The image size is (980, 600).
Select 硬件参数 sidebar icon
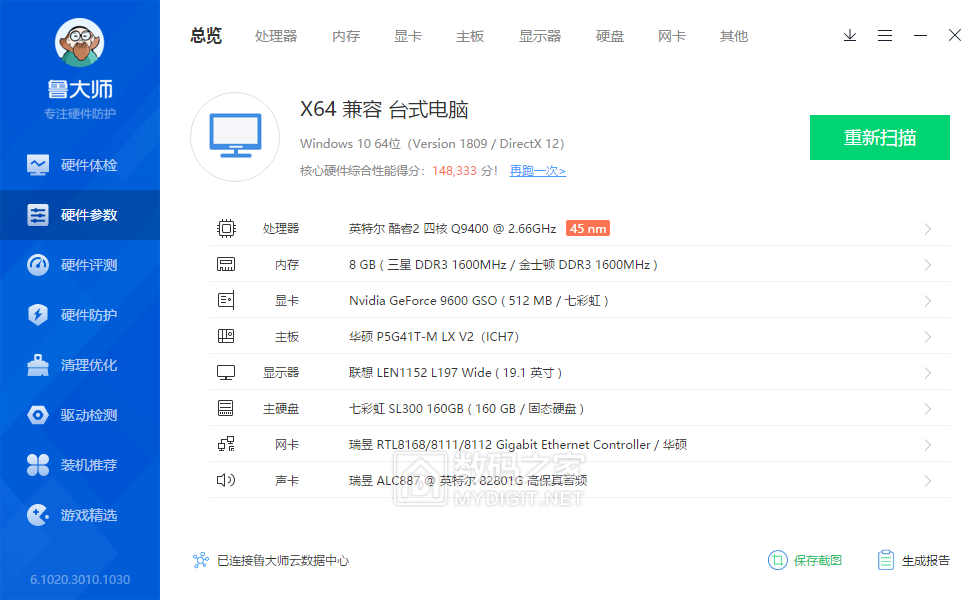pos(38,215)
